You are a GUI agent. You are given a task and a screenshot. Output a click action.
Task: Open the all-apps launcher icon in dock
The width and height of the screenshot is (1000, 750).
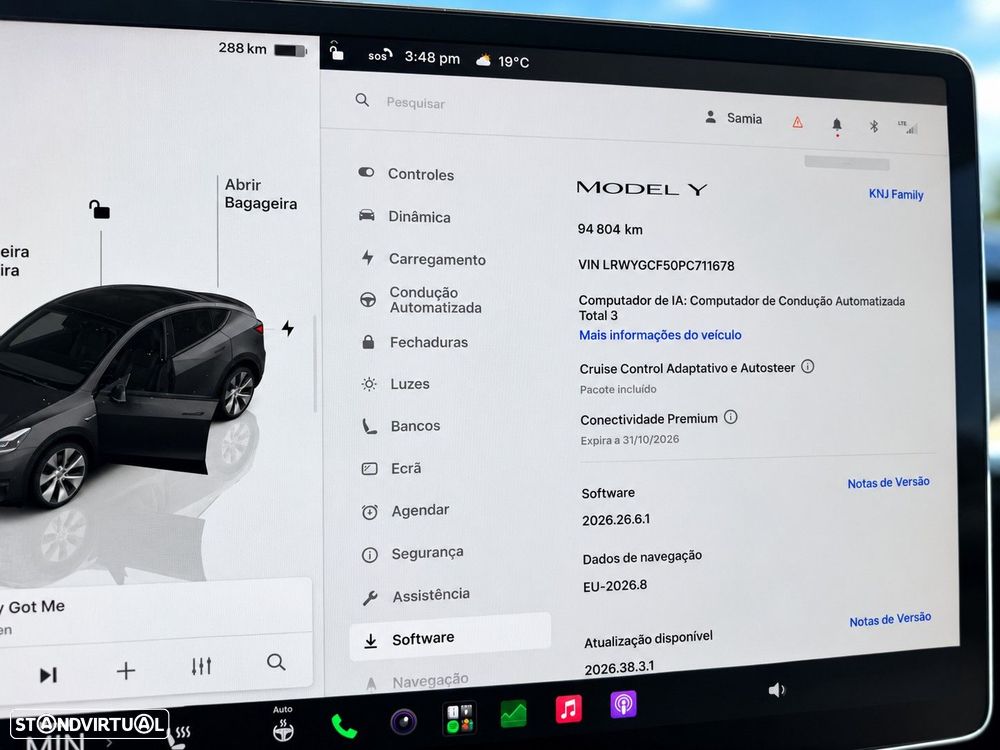coord(459,718)
